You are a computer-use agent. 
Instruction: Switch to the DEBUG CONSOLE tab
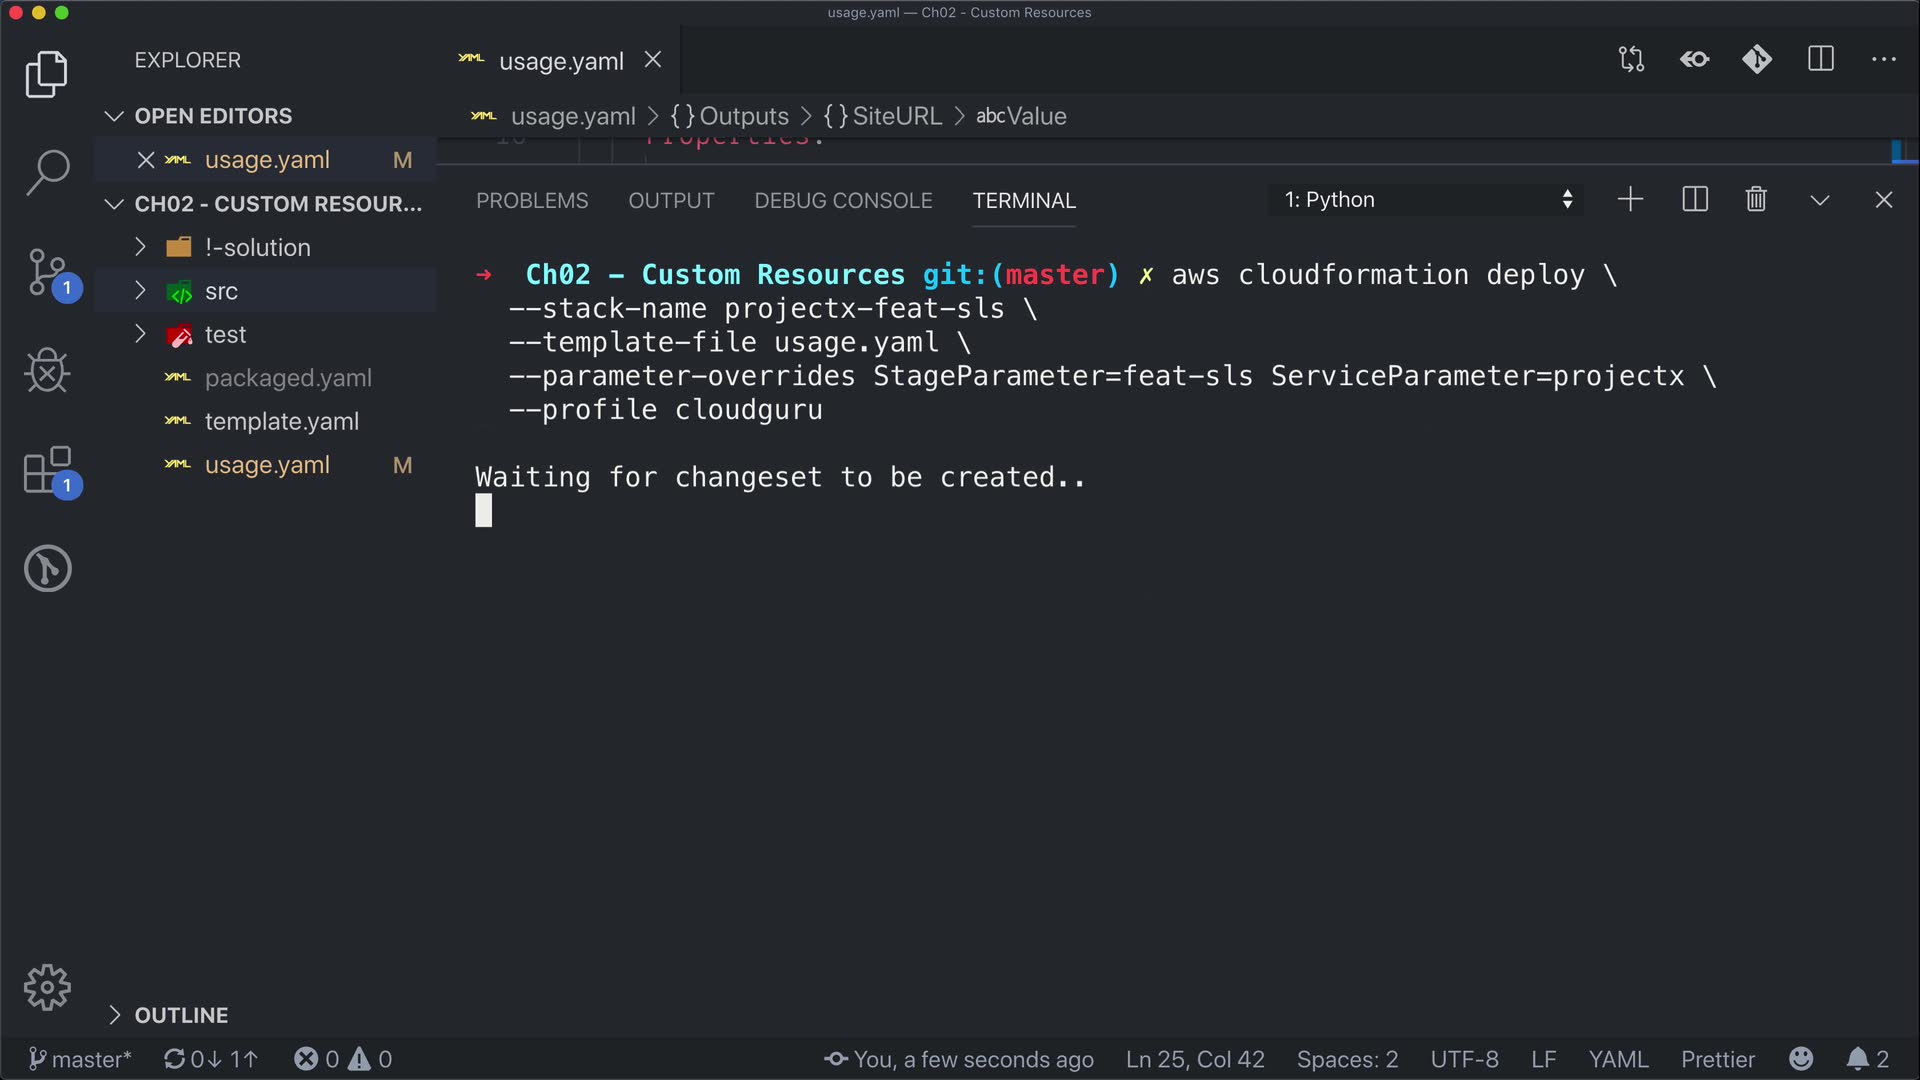tap(843, 201)
